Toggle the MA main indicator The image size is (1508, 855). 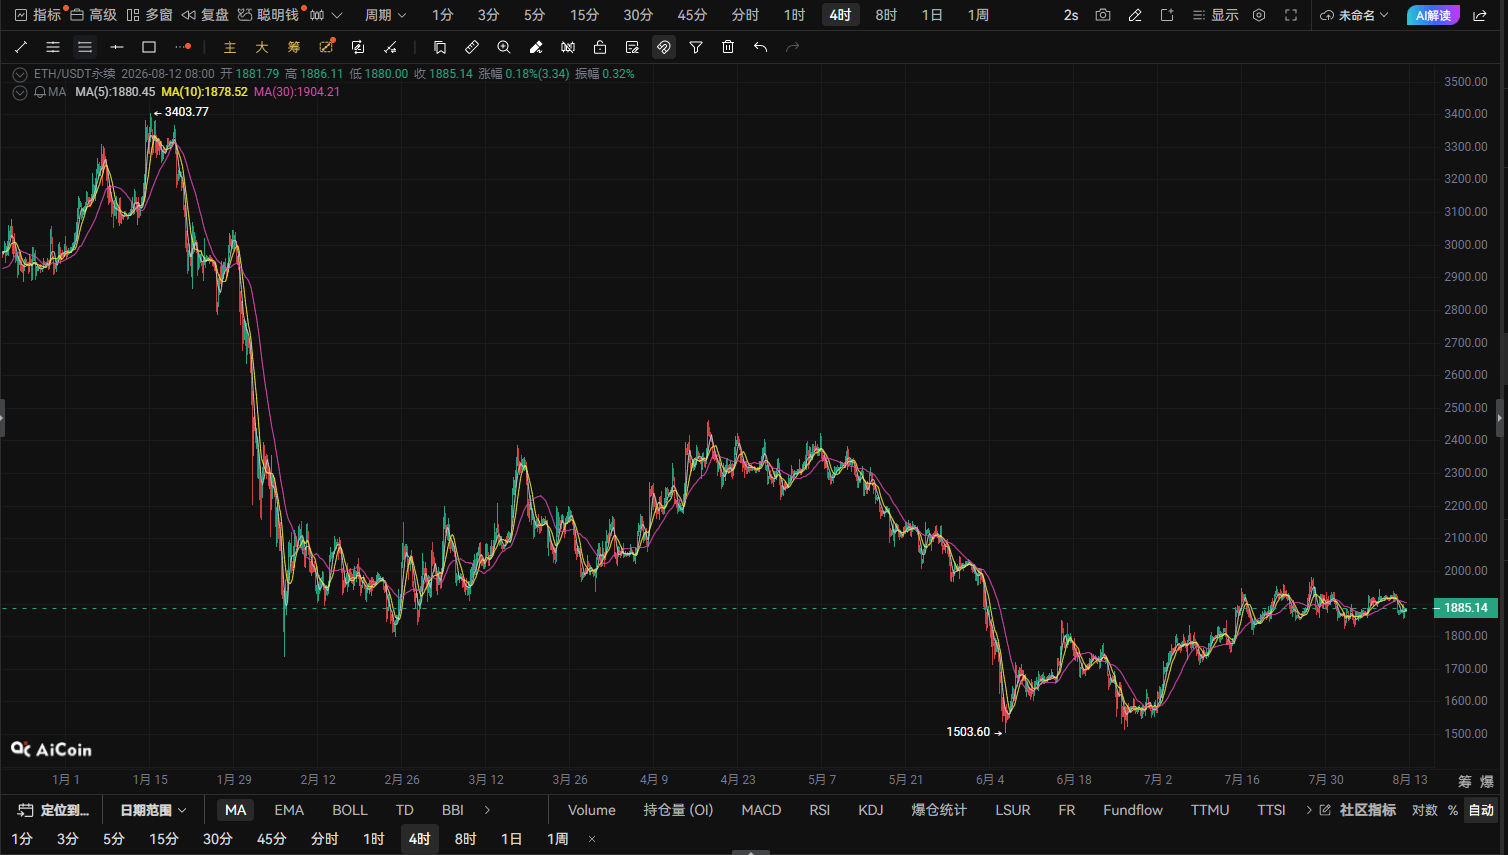[236, 810]
